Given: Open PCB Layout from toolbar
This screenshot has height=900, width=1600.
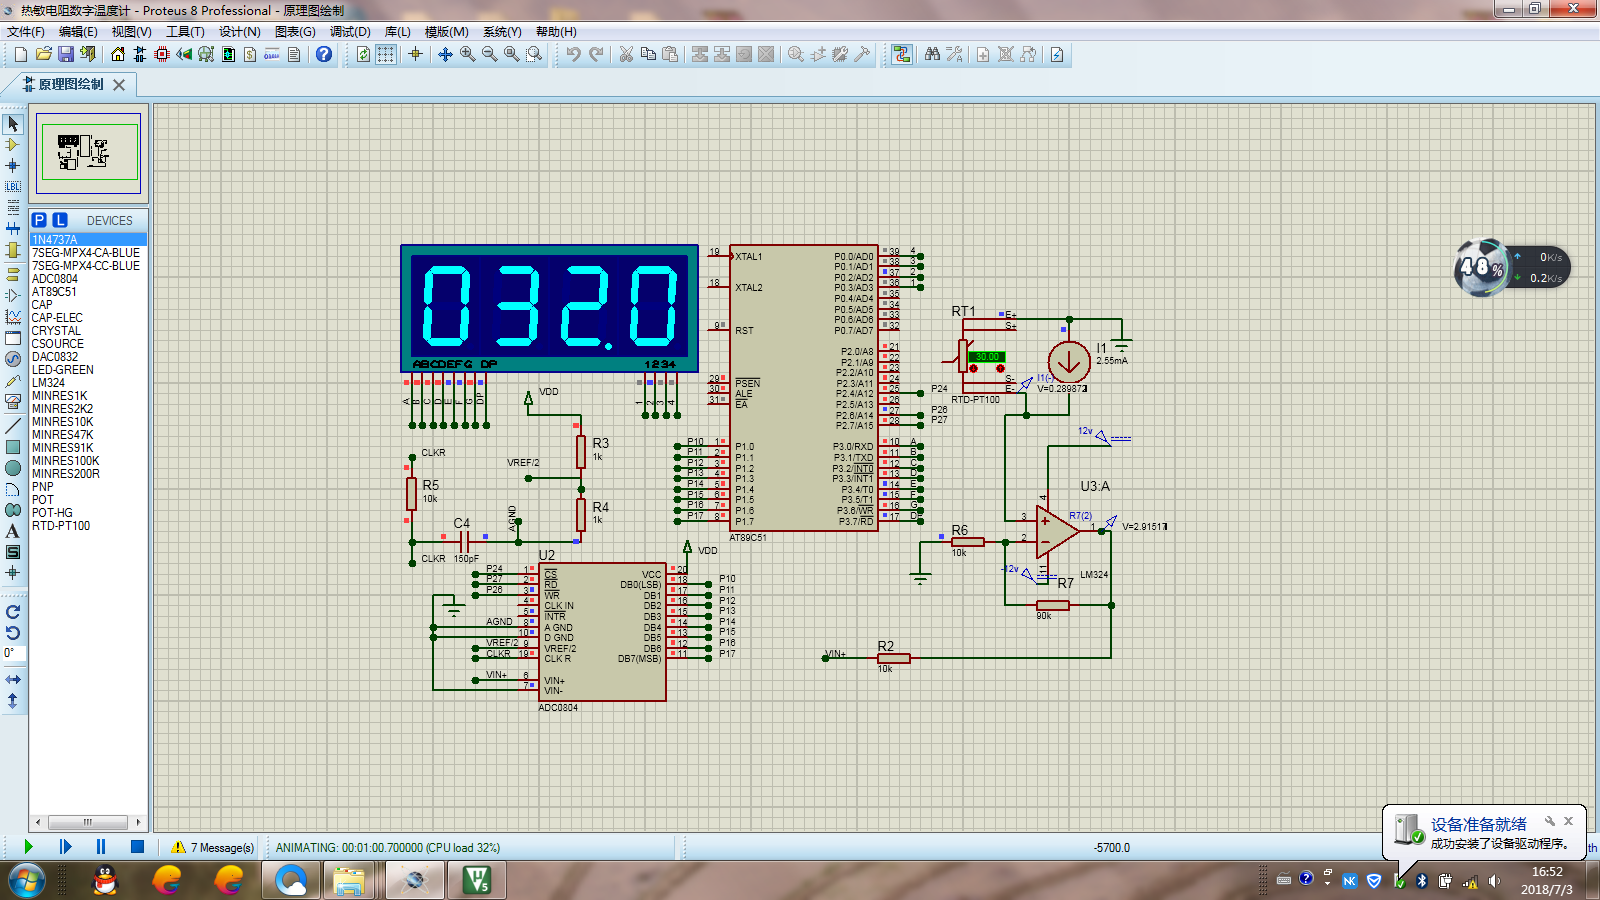Looking at the screenshot, I should (x=162, y=54).
